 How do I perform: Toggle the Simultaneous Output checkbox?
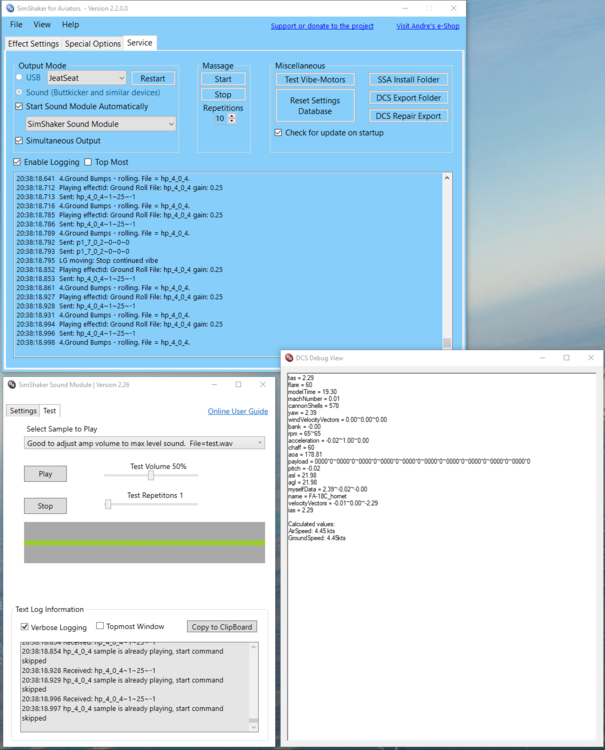19,141
